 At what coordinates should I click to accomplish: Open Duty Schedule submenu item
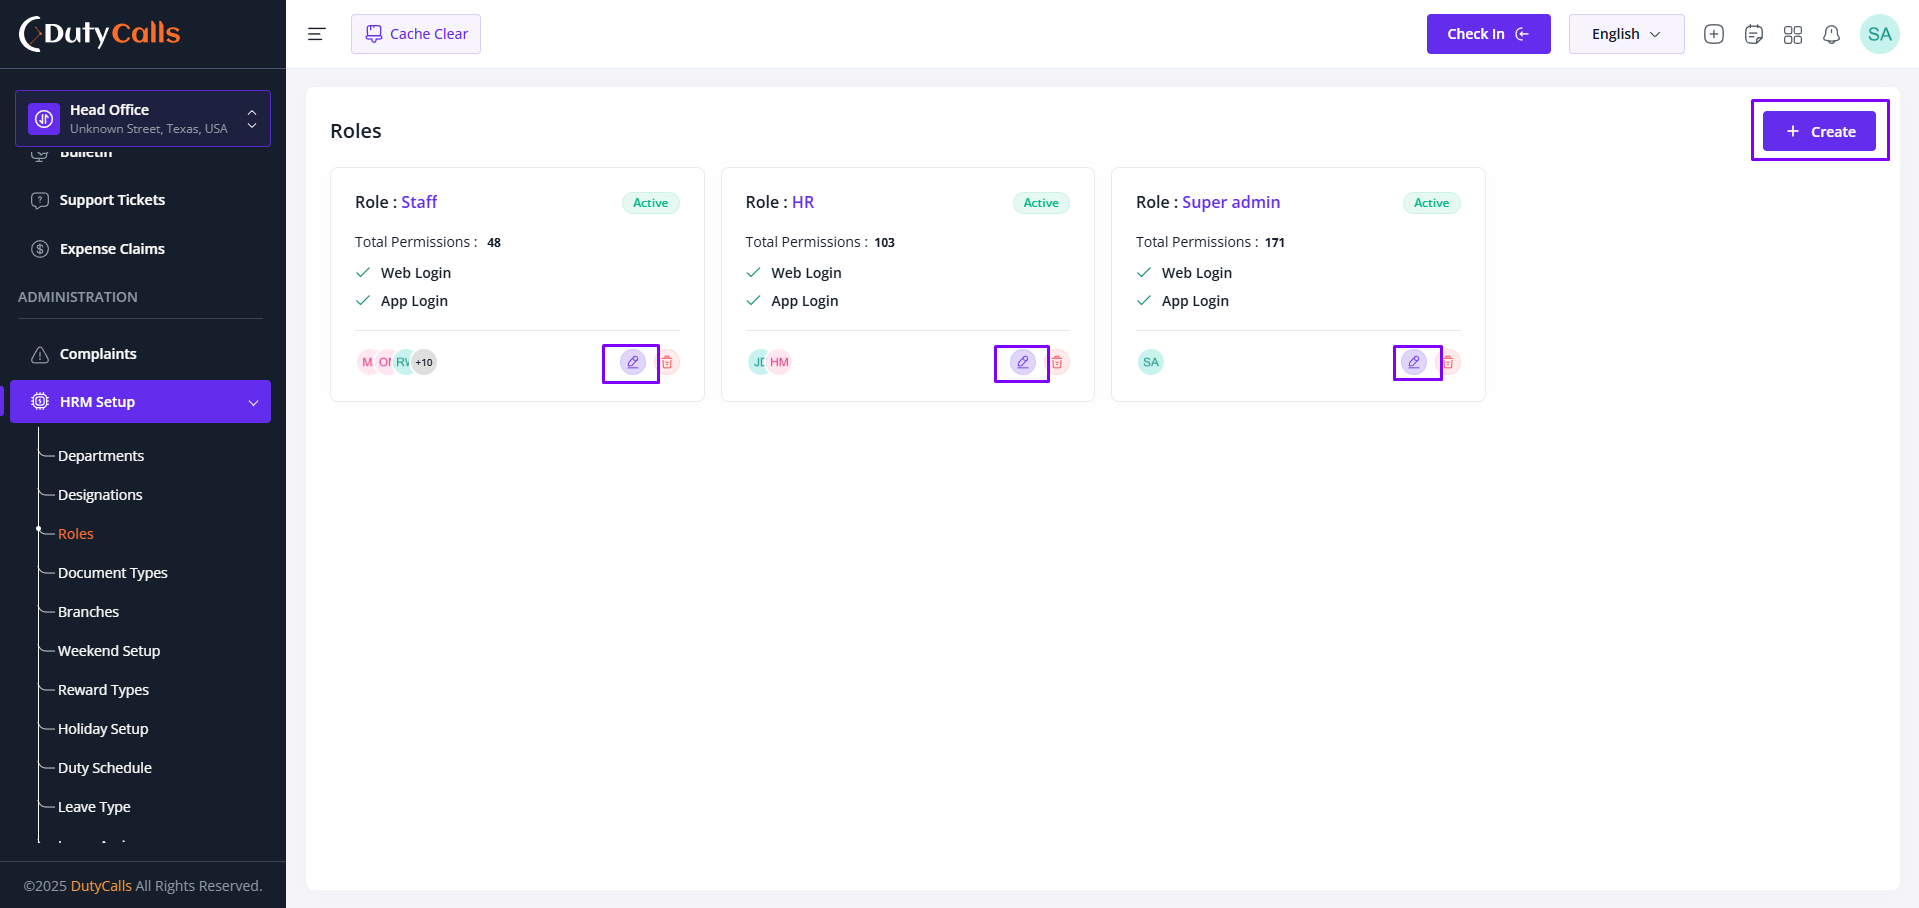pyautogui.click(x=105, y=768)
